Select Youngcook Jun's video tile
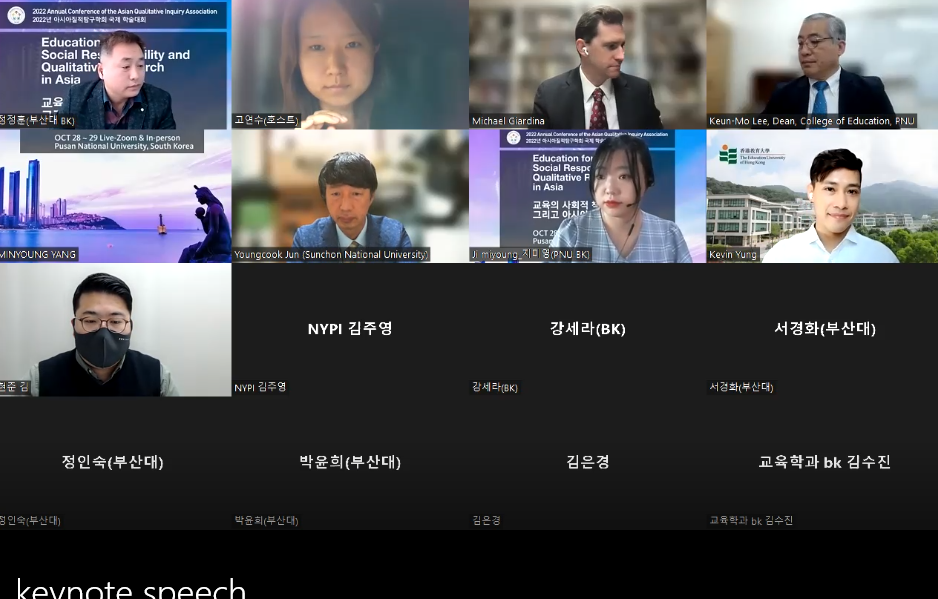The width and height of the screenshot is (938, 599). coord(350,196)
